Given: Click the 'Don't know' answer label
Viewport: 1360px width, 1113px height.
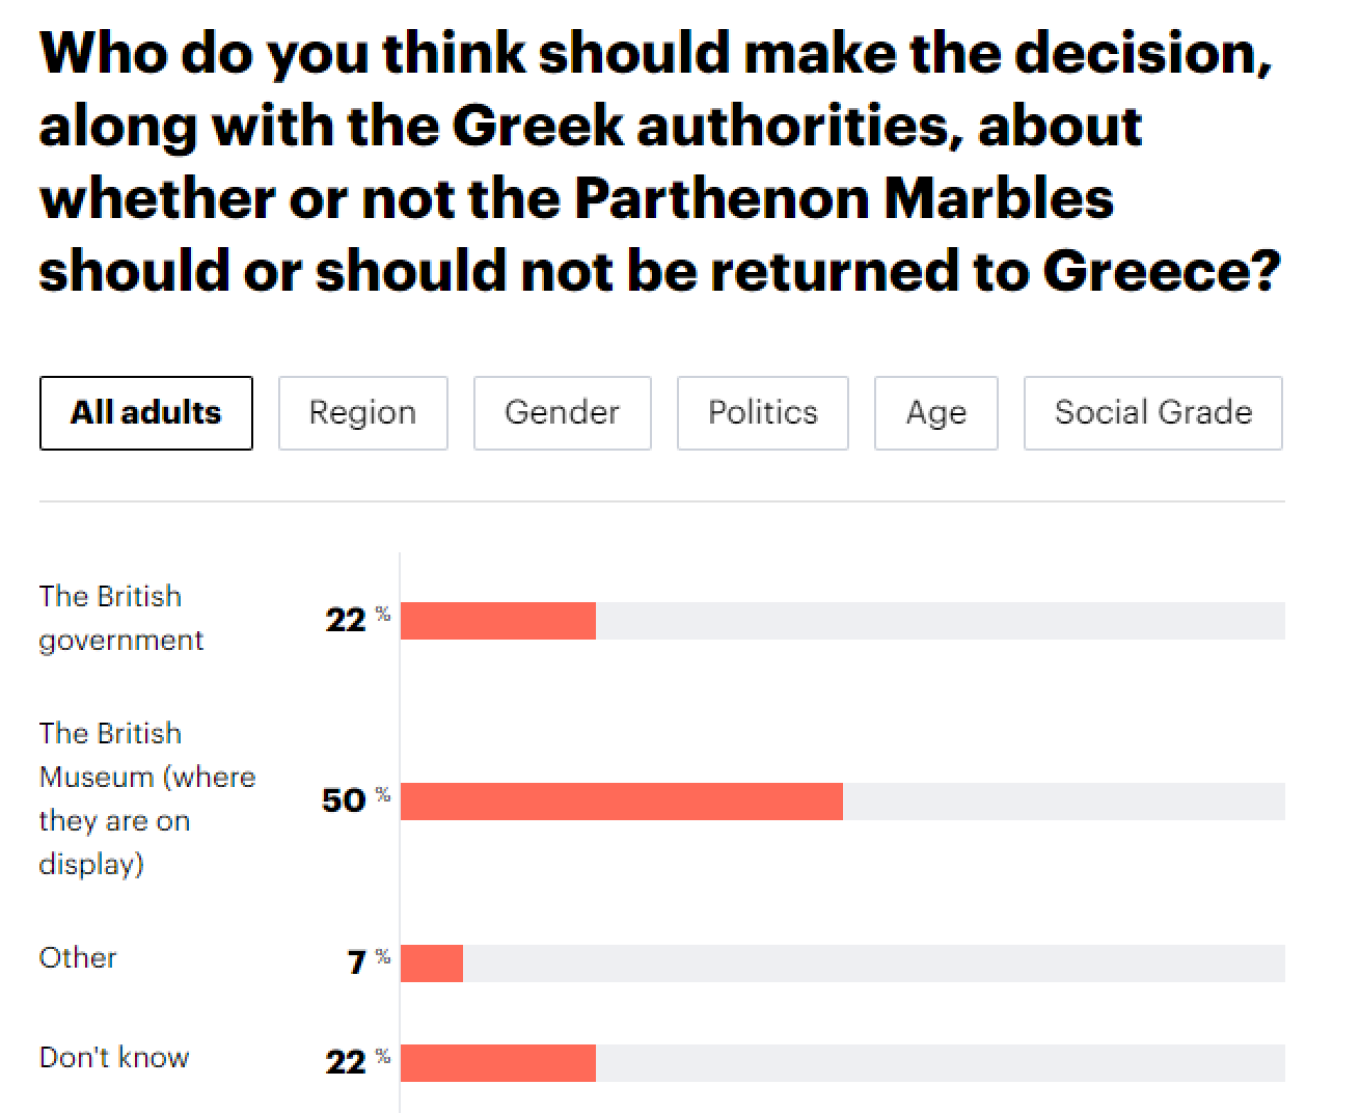Looking at the screenshot, I should click(x=114, y=1058).
